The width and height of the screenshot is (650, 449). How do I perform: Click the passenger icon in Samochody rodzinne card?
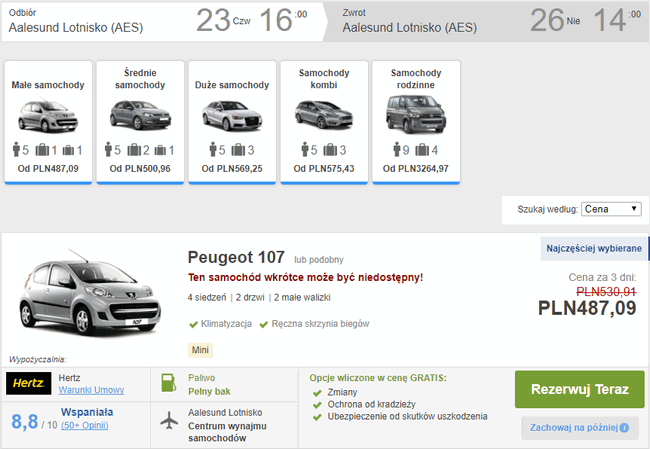397,149
